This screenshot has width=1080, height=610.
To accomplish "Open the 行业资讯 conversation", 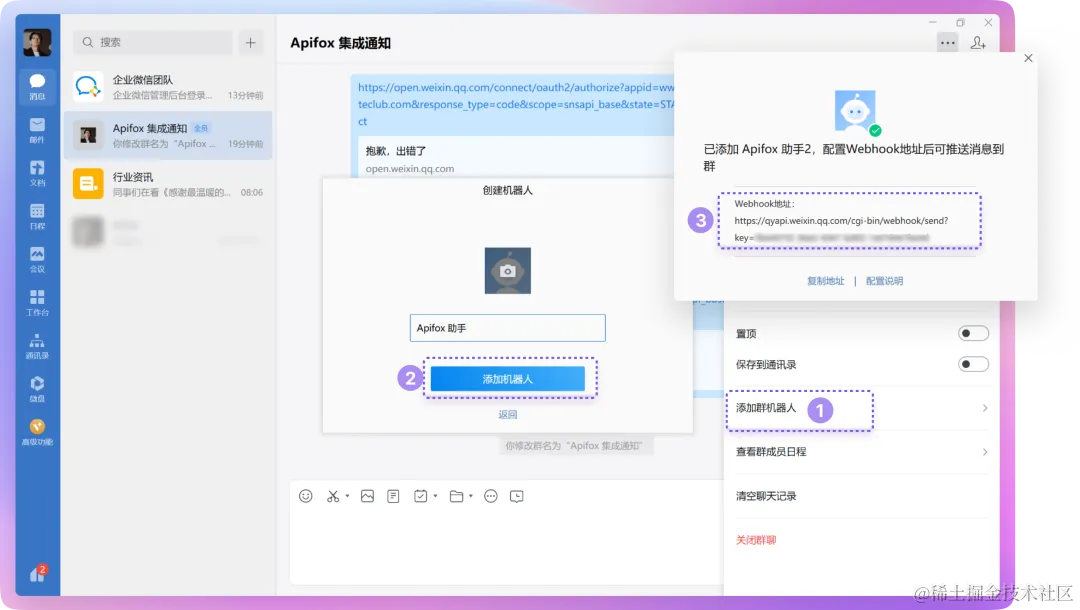I will (168, 184).
